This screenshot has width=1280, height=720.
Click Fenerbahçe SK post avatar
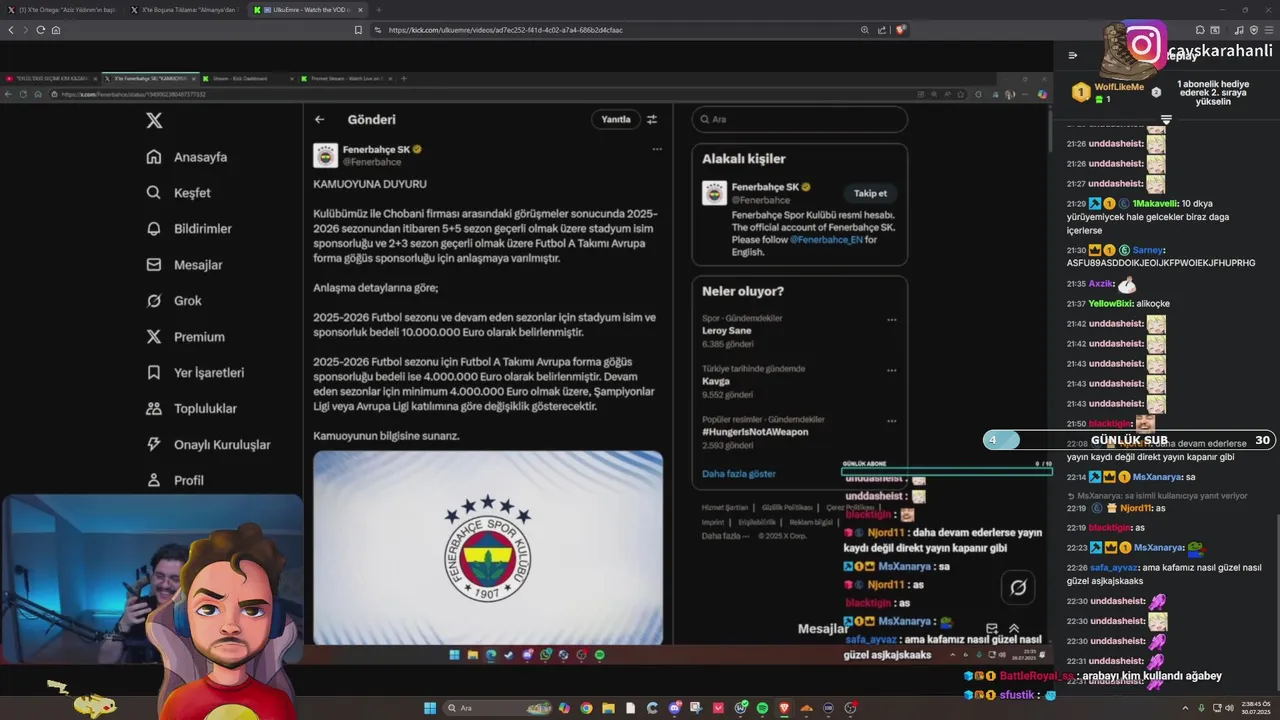(x=325, y=155)
